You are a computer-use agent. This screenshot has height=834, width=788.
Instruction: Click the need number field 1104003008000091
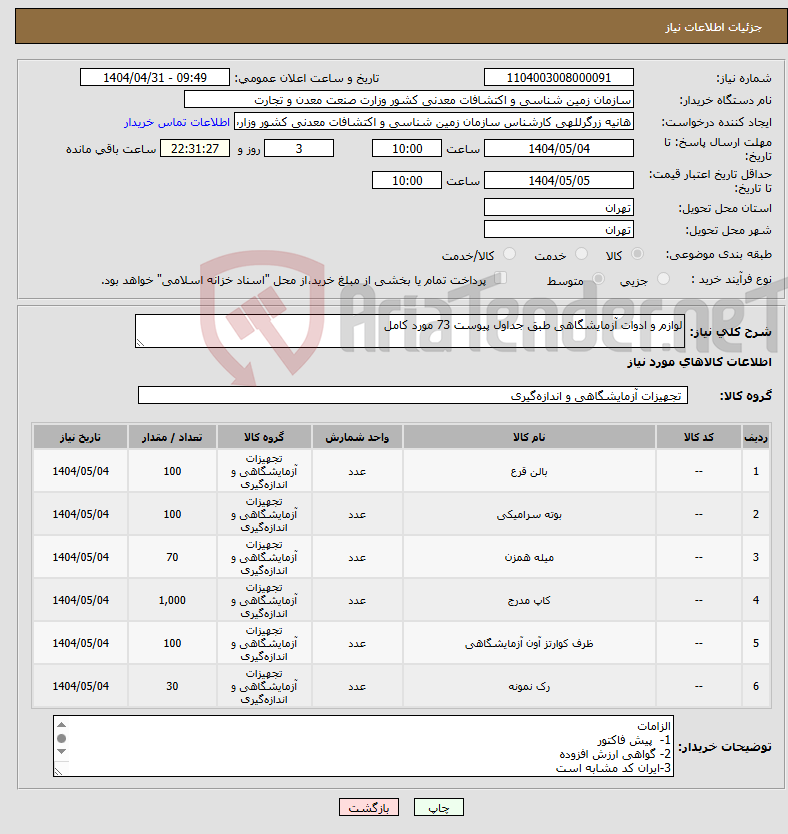pyautogui.click(x=559, y=78)
